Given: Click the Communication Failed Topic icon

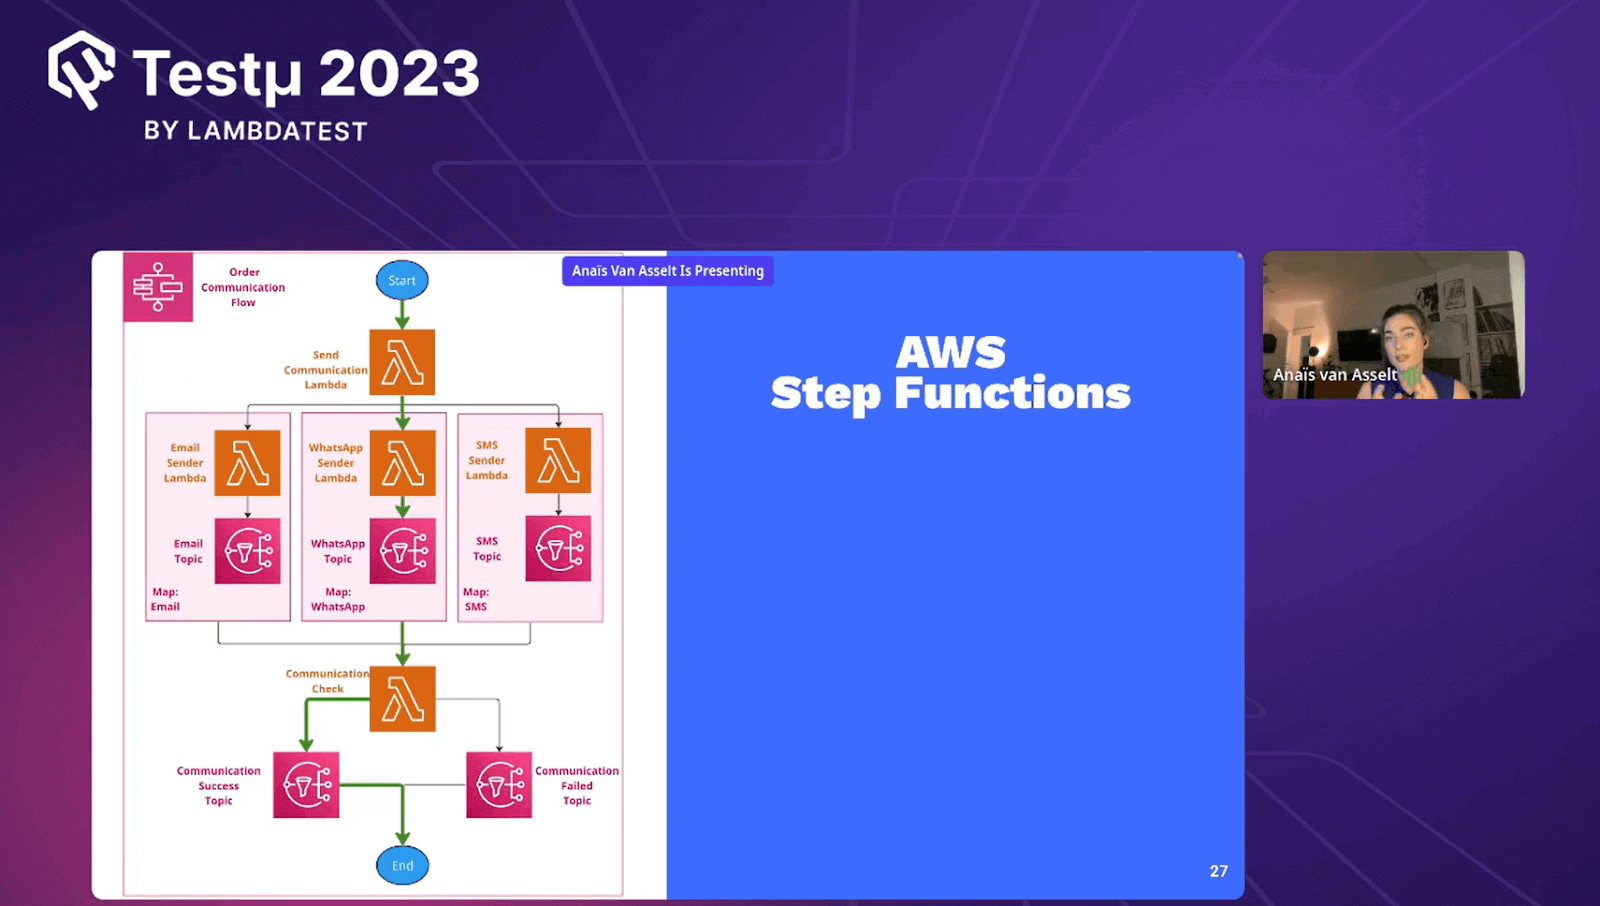Looking at the screenshot, I should pyautogui.click(x=499, y=785).
